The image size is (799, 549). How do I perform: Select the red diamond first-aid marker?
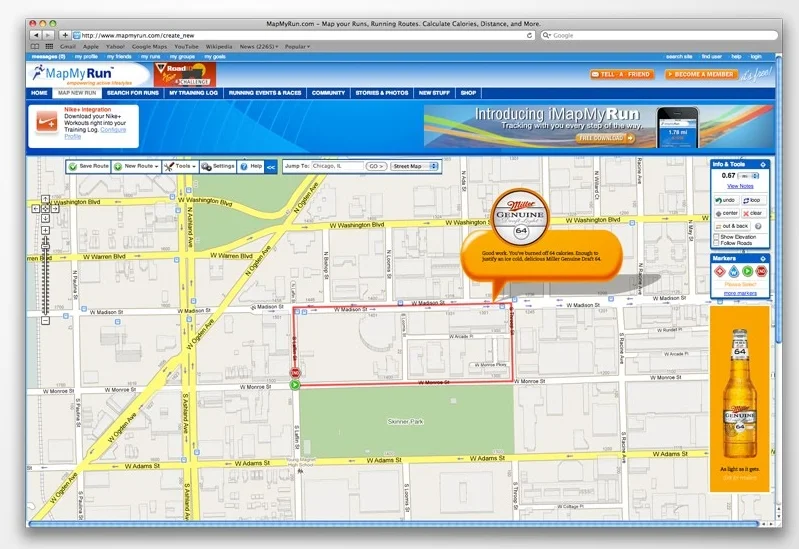(720, 271)
